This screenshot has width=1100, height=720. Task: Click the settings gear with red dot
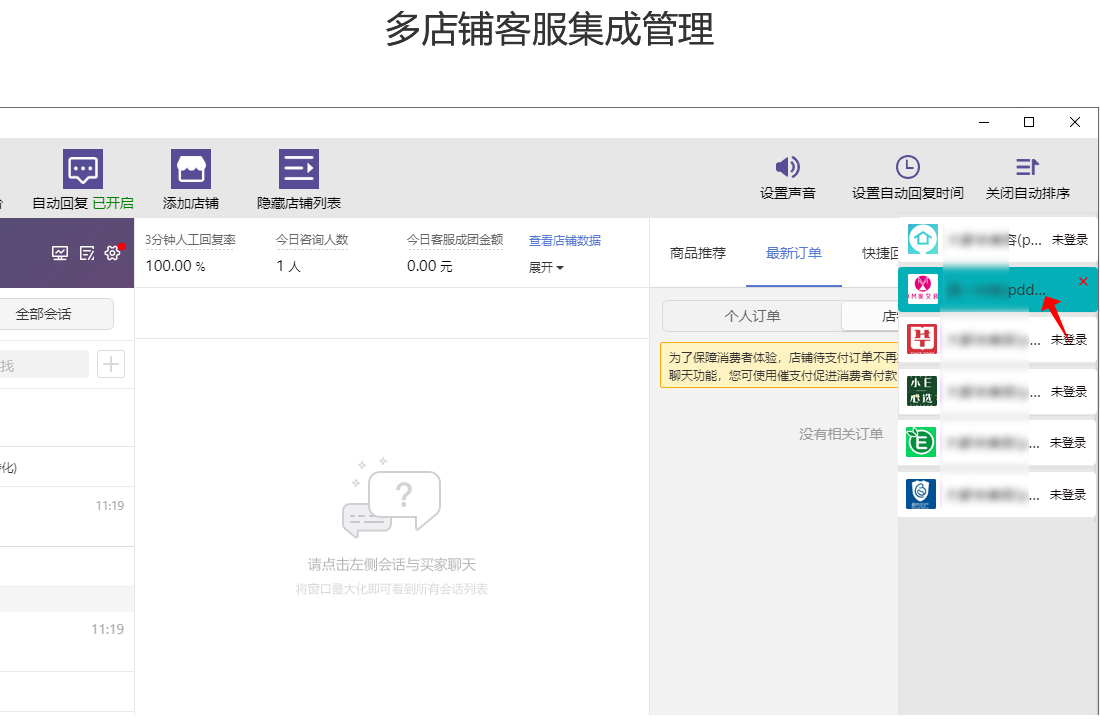[x=112, y=253]
